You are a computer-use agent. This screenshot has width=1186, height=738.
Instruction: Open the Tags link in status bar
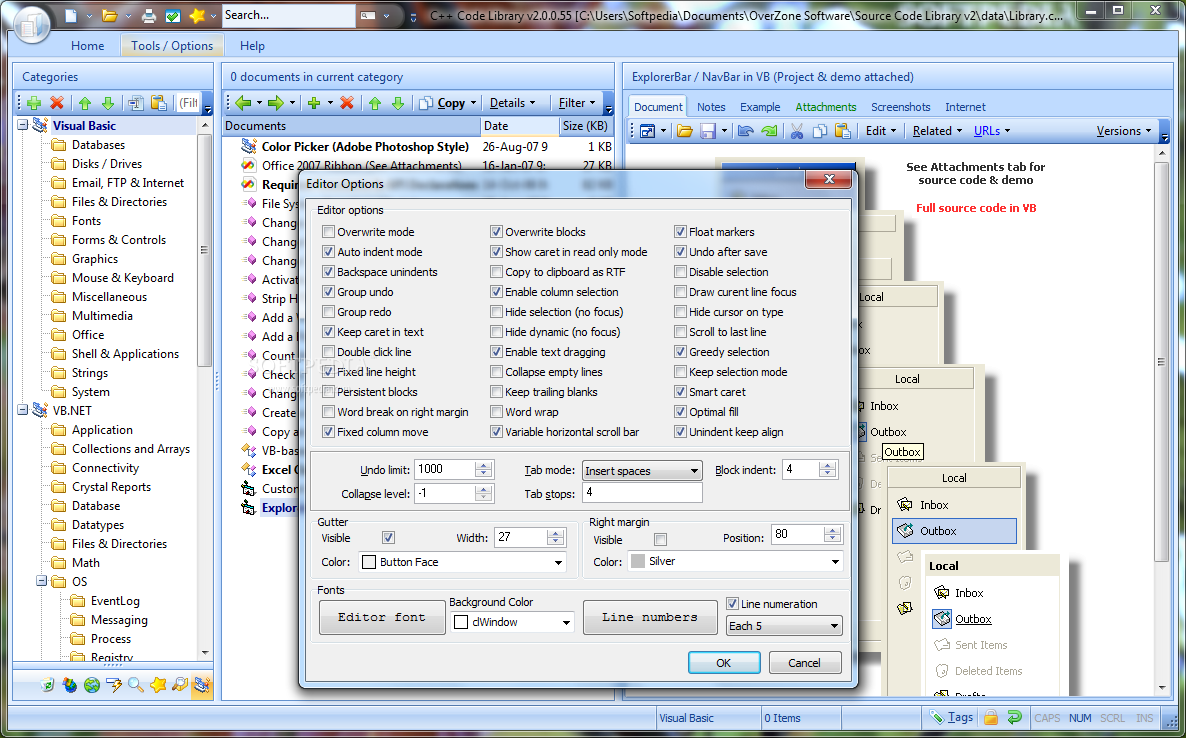[952, 718]
